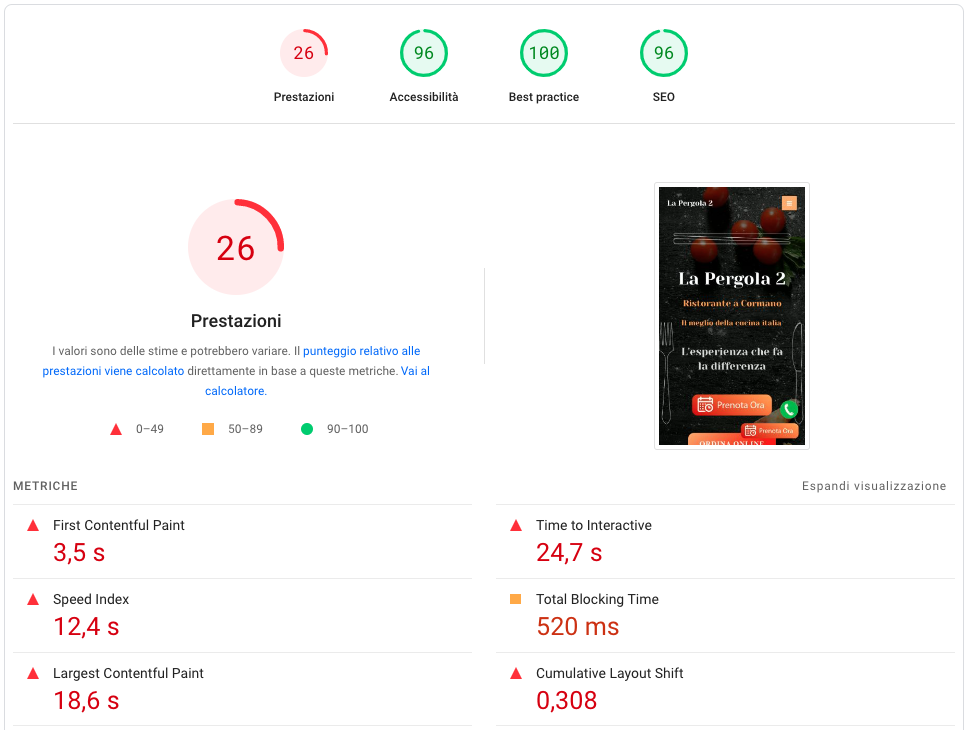This screenshot has height=730, width=969.
Task: Open the Best practice gauge showing 100
Action: point(544,53)
